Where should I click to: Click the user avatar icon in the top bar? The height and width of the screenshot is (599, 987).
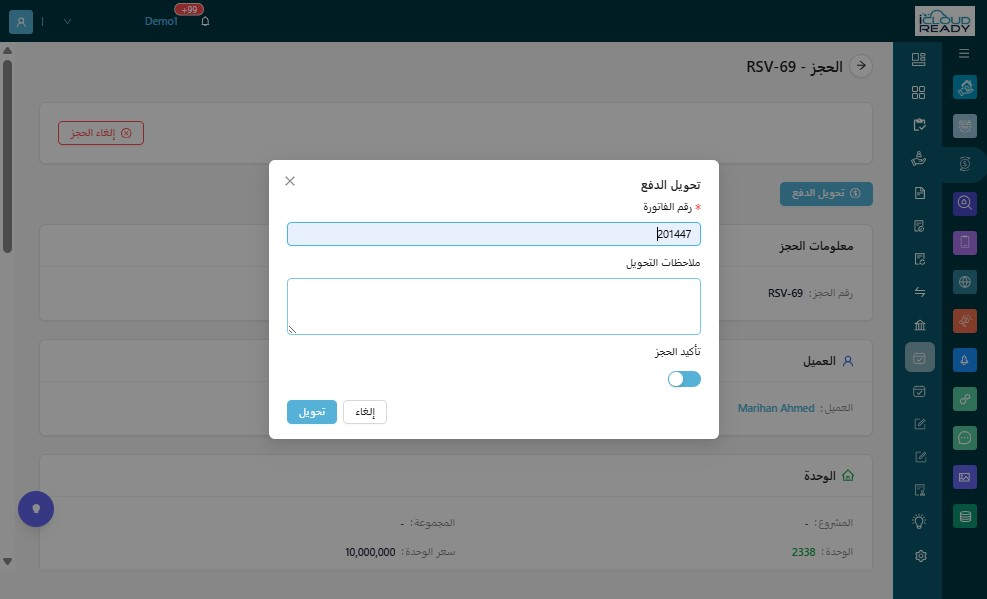pos(21,21)
